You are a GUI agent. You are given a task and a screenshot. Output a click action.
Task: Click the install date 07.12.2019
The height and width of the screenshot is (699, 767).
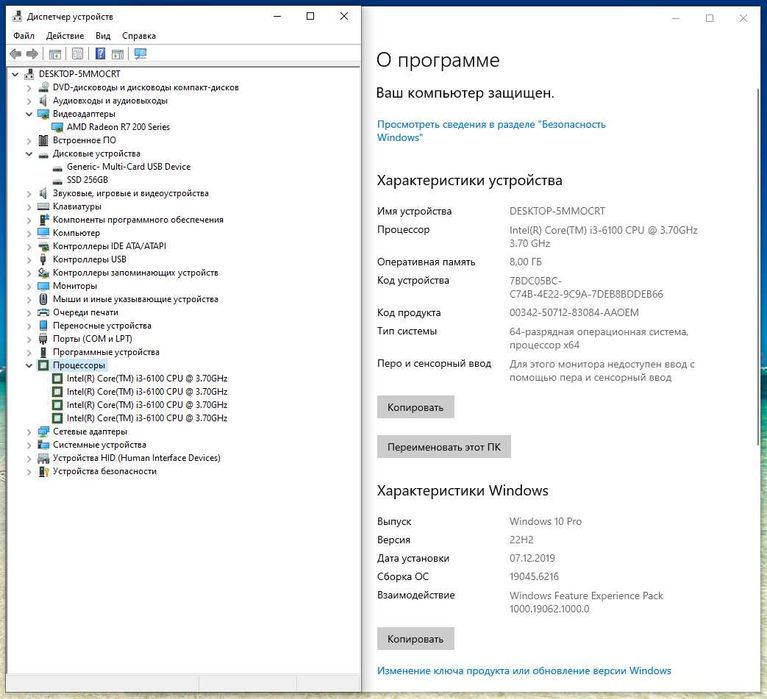coord(532,558)
